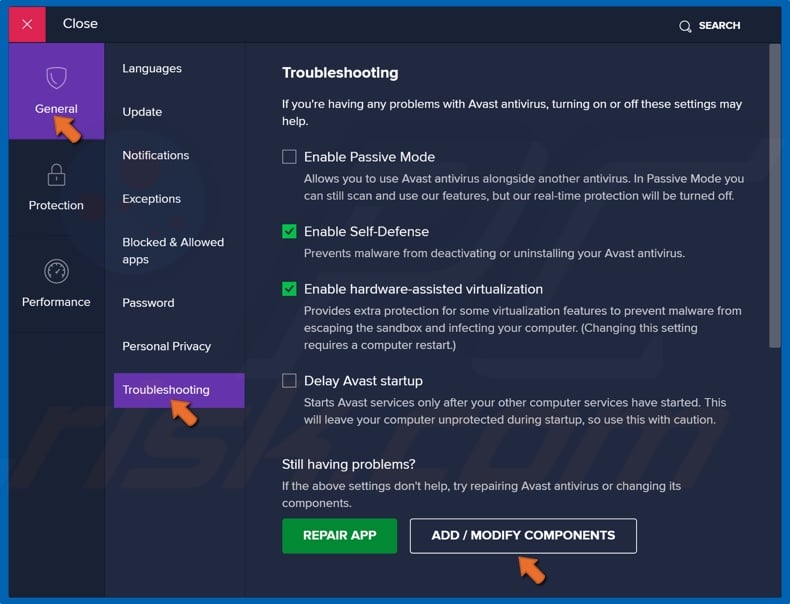Open Exceptions settings
The width and height of the screenshot is (790, 604).
tap(151, 198)
